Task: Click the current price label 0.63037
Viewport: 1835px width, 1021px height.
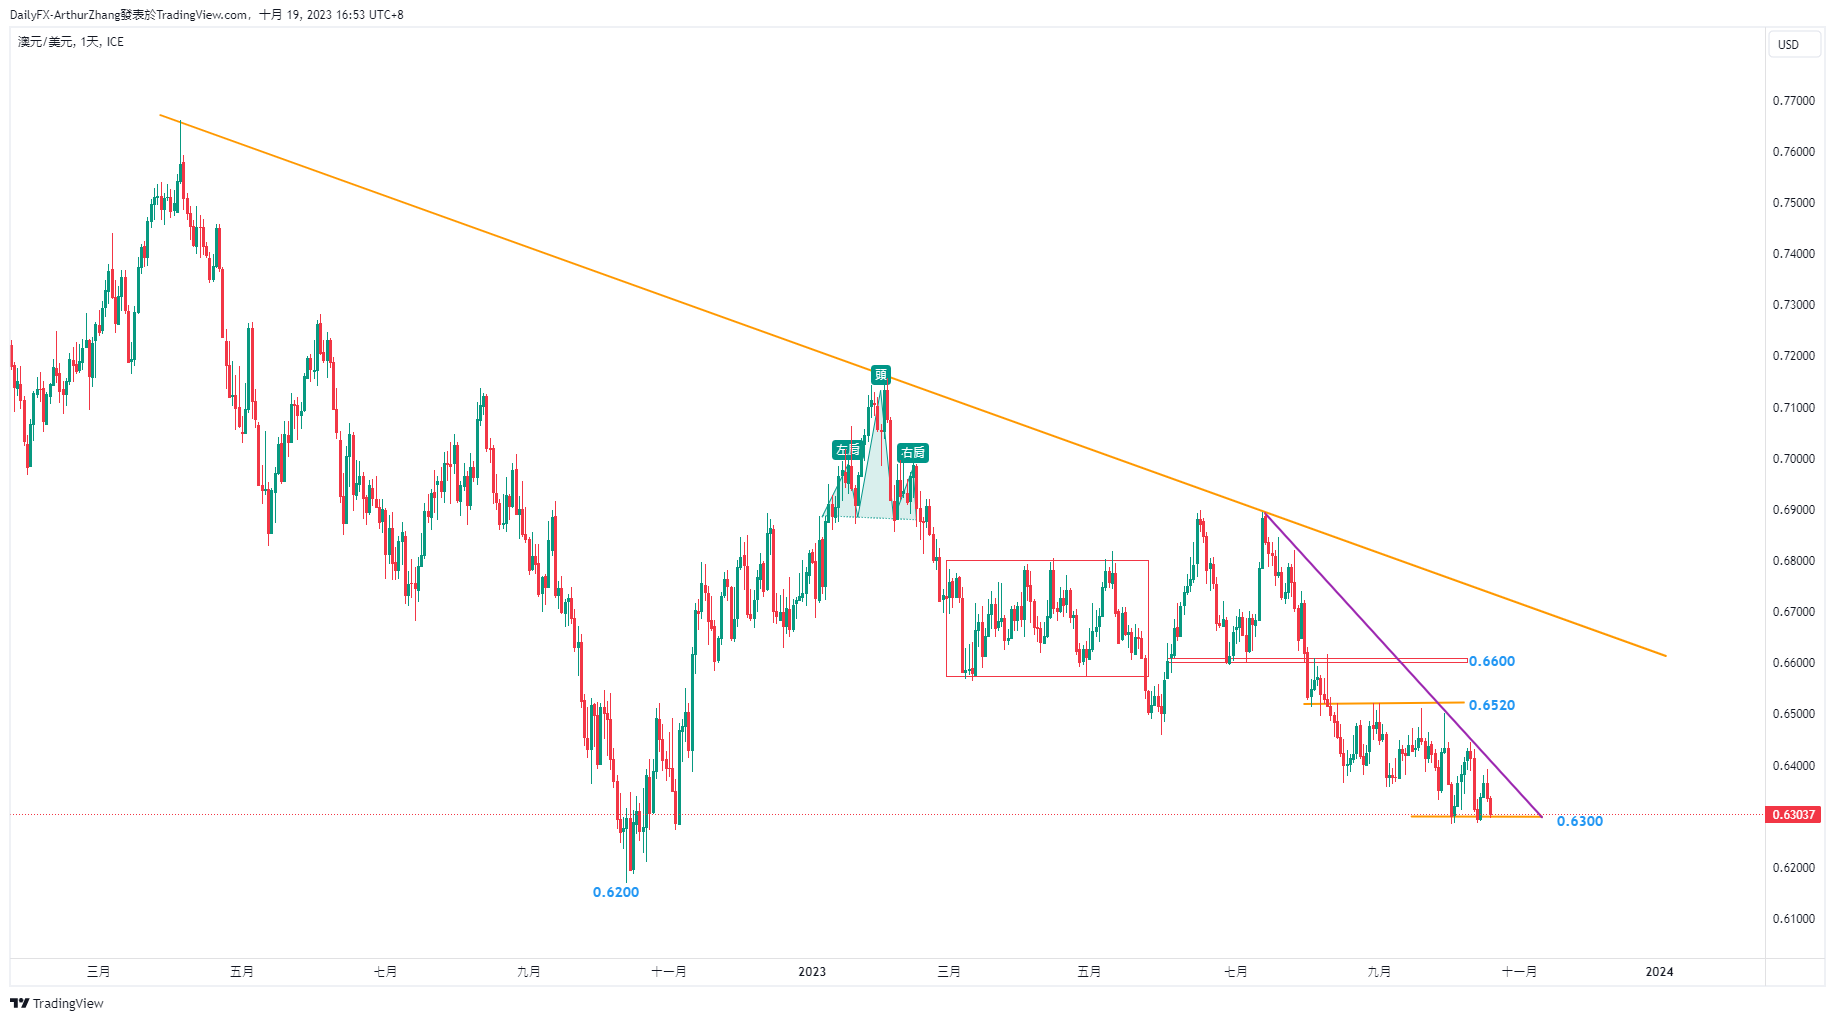Action: (1793, 815)
